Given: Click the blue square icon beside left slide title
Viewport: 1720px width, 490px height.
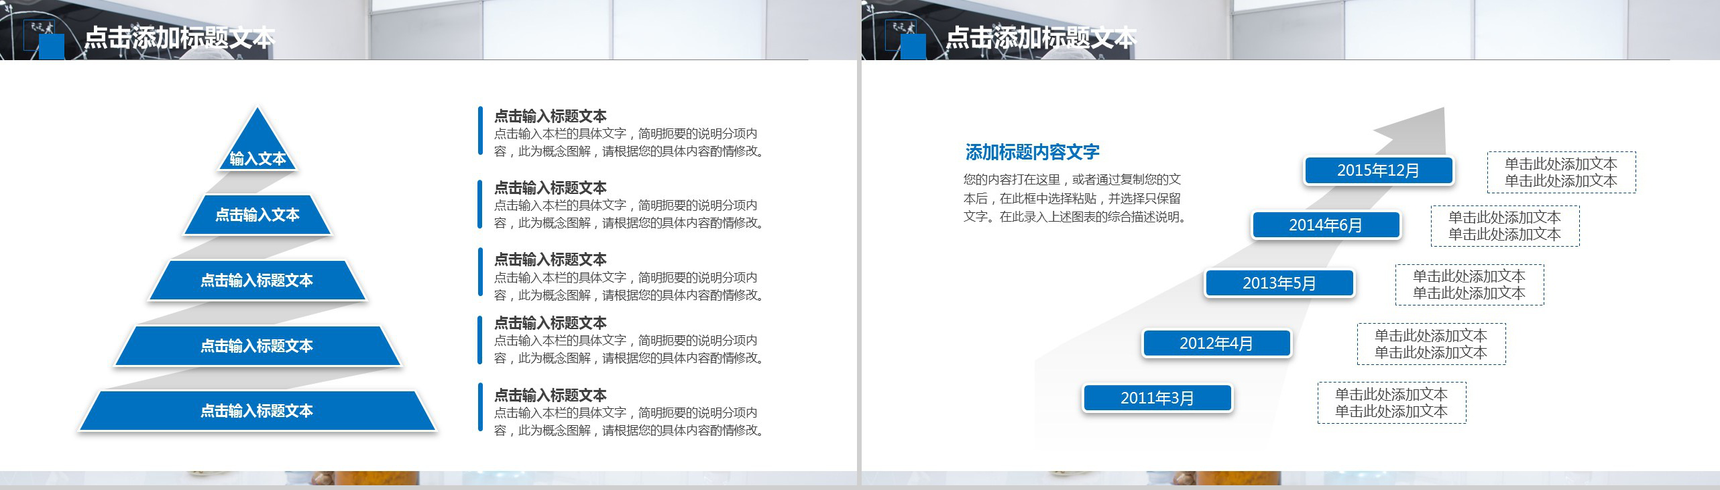Looking at the screenshot, I should 51,46.
